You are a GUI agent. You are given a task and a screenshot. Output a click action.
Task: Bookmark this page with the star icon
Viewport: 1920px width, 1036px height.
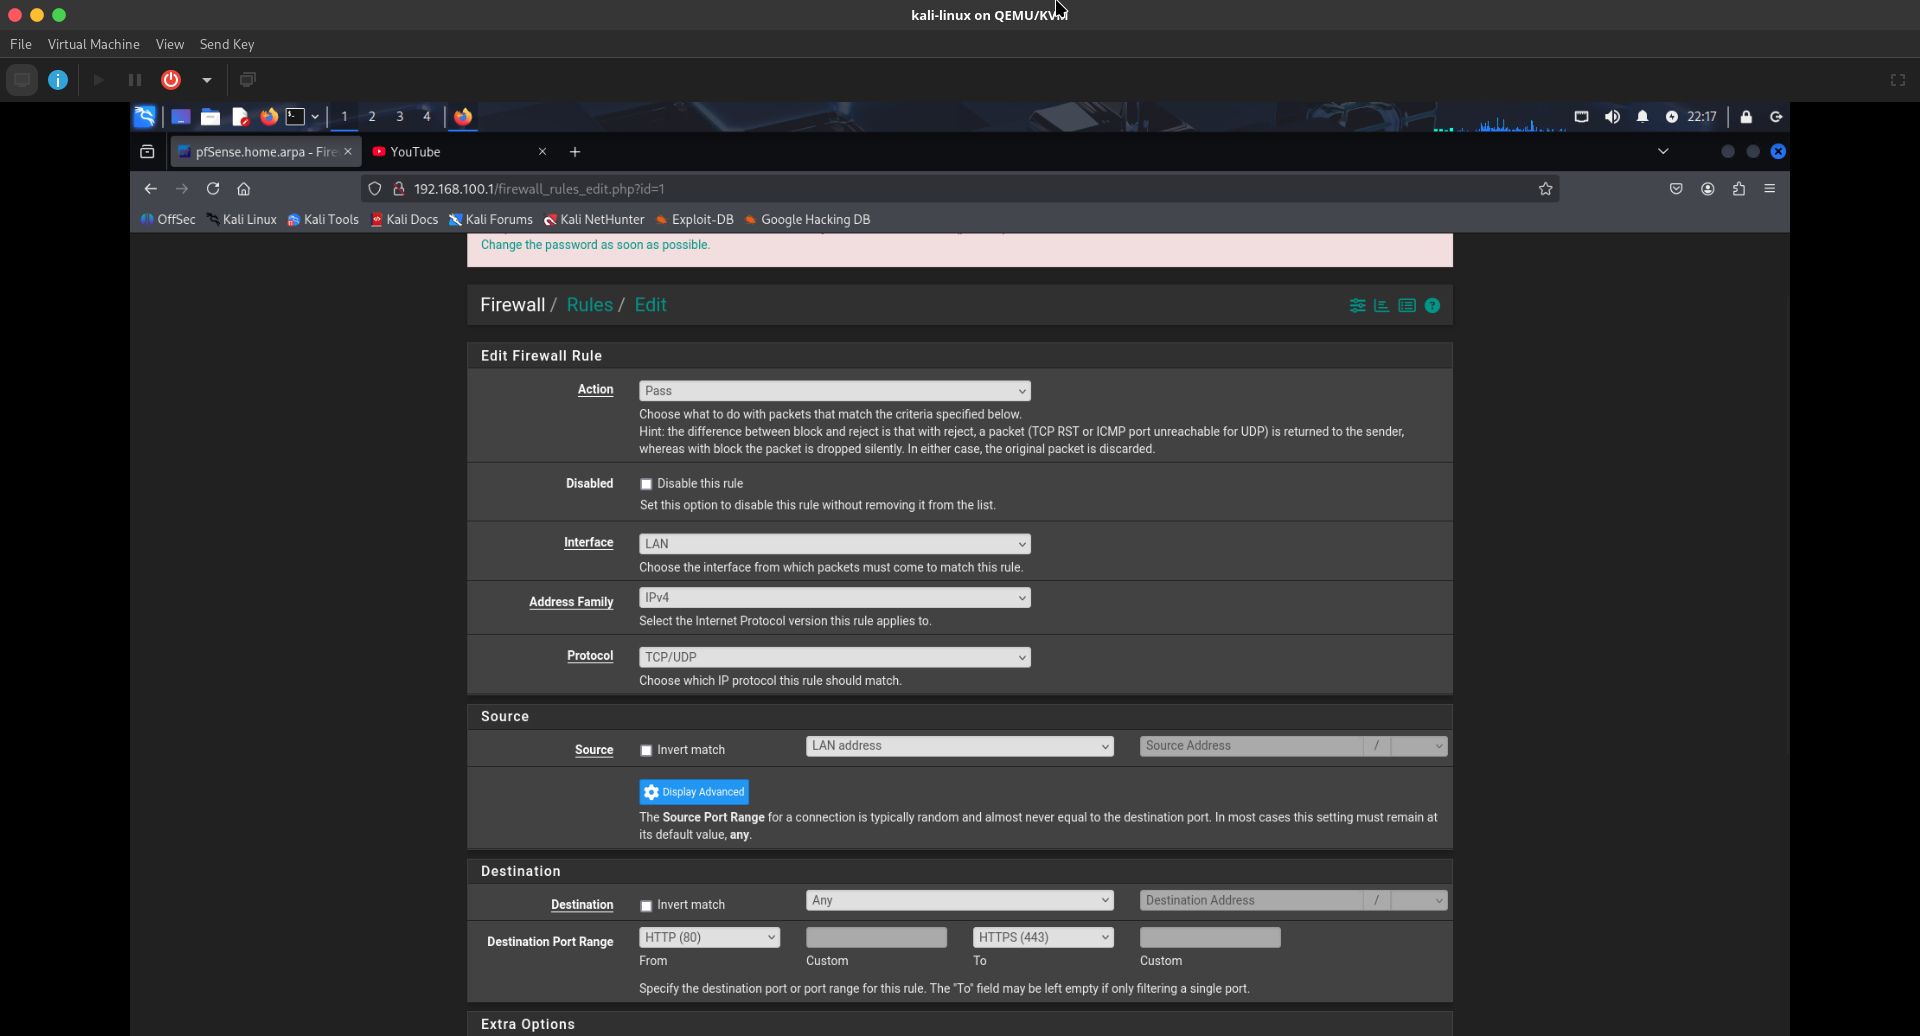[1545, 189]
